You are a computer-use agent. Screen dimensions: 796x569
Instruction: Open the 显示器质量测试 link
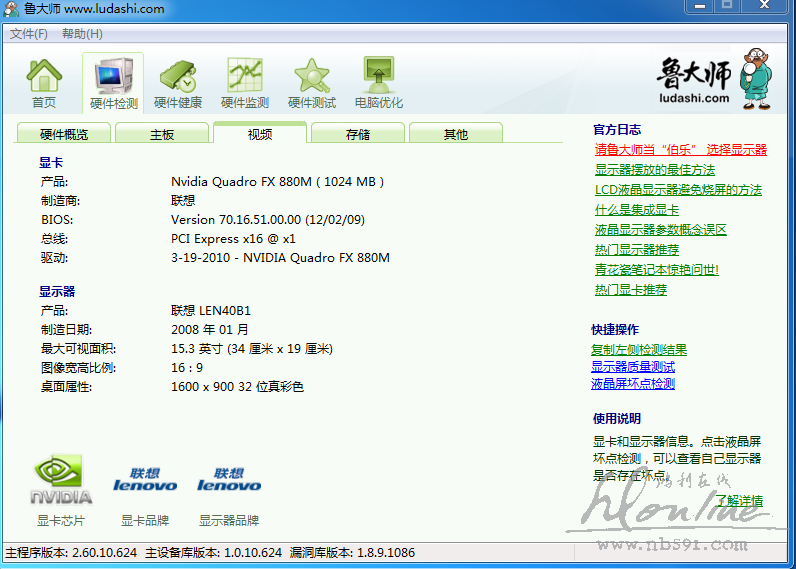coord(633,367)
